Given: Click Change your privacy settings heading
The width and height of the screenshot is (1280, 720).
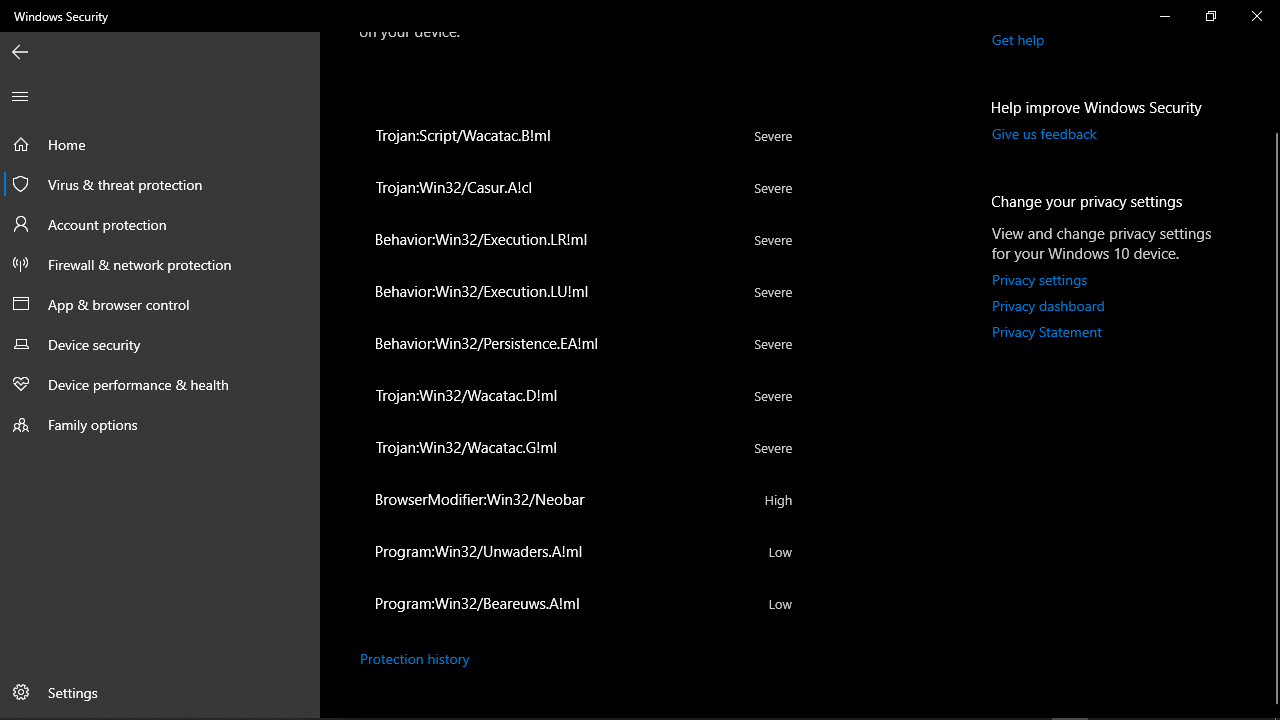Looking at the screenshot, I should [1087, 202].
